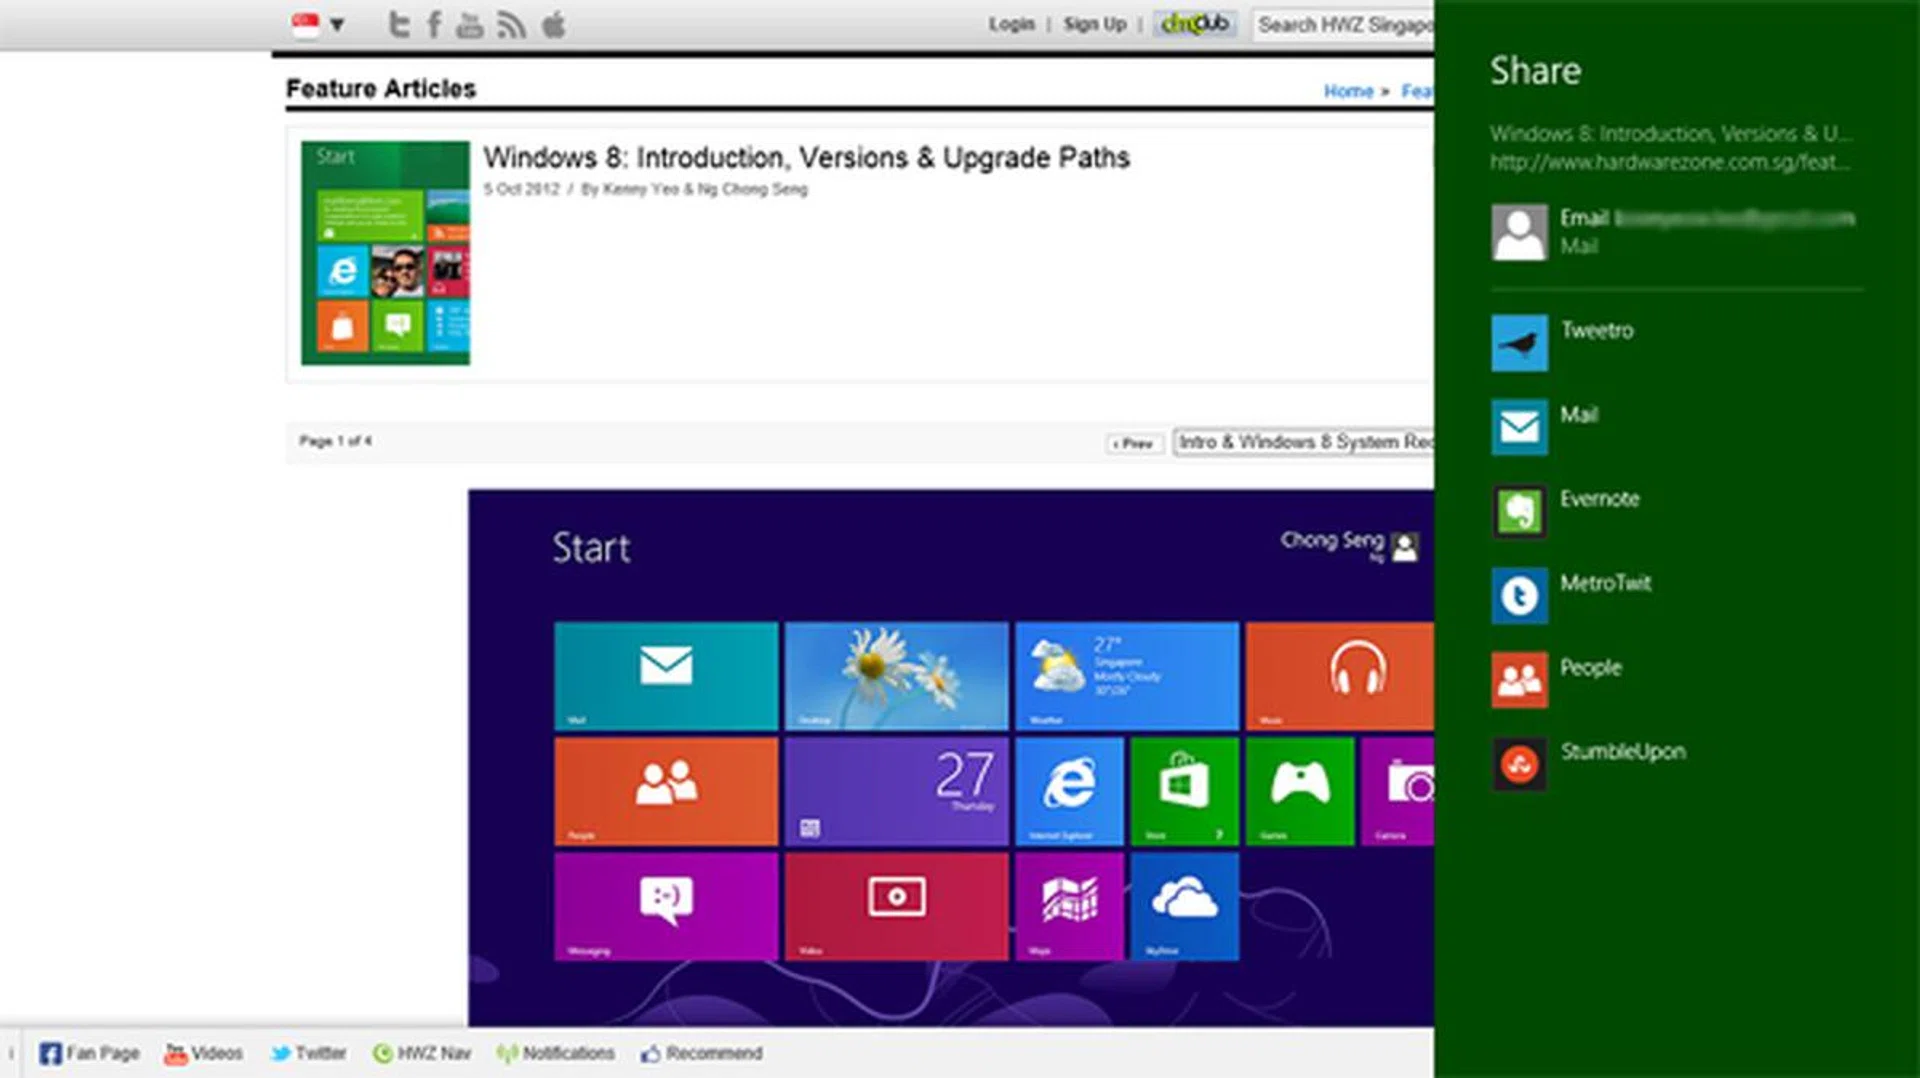Click the Sign Up link
Viewport: 1920px width, 1078px height.
point(1094,24)
